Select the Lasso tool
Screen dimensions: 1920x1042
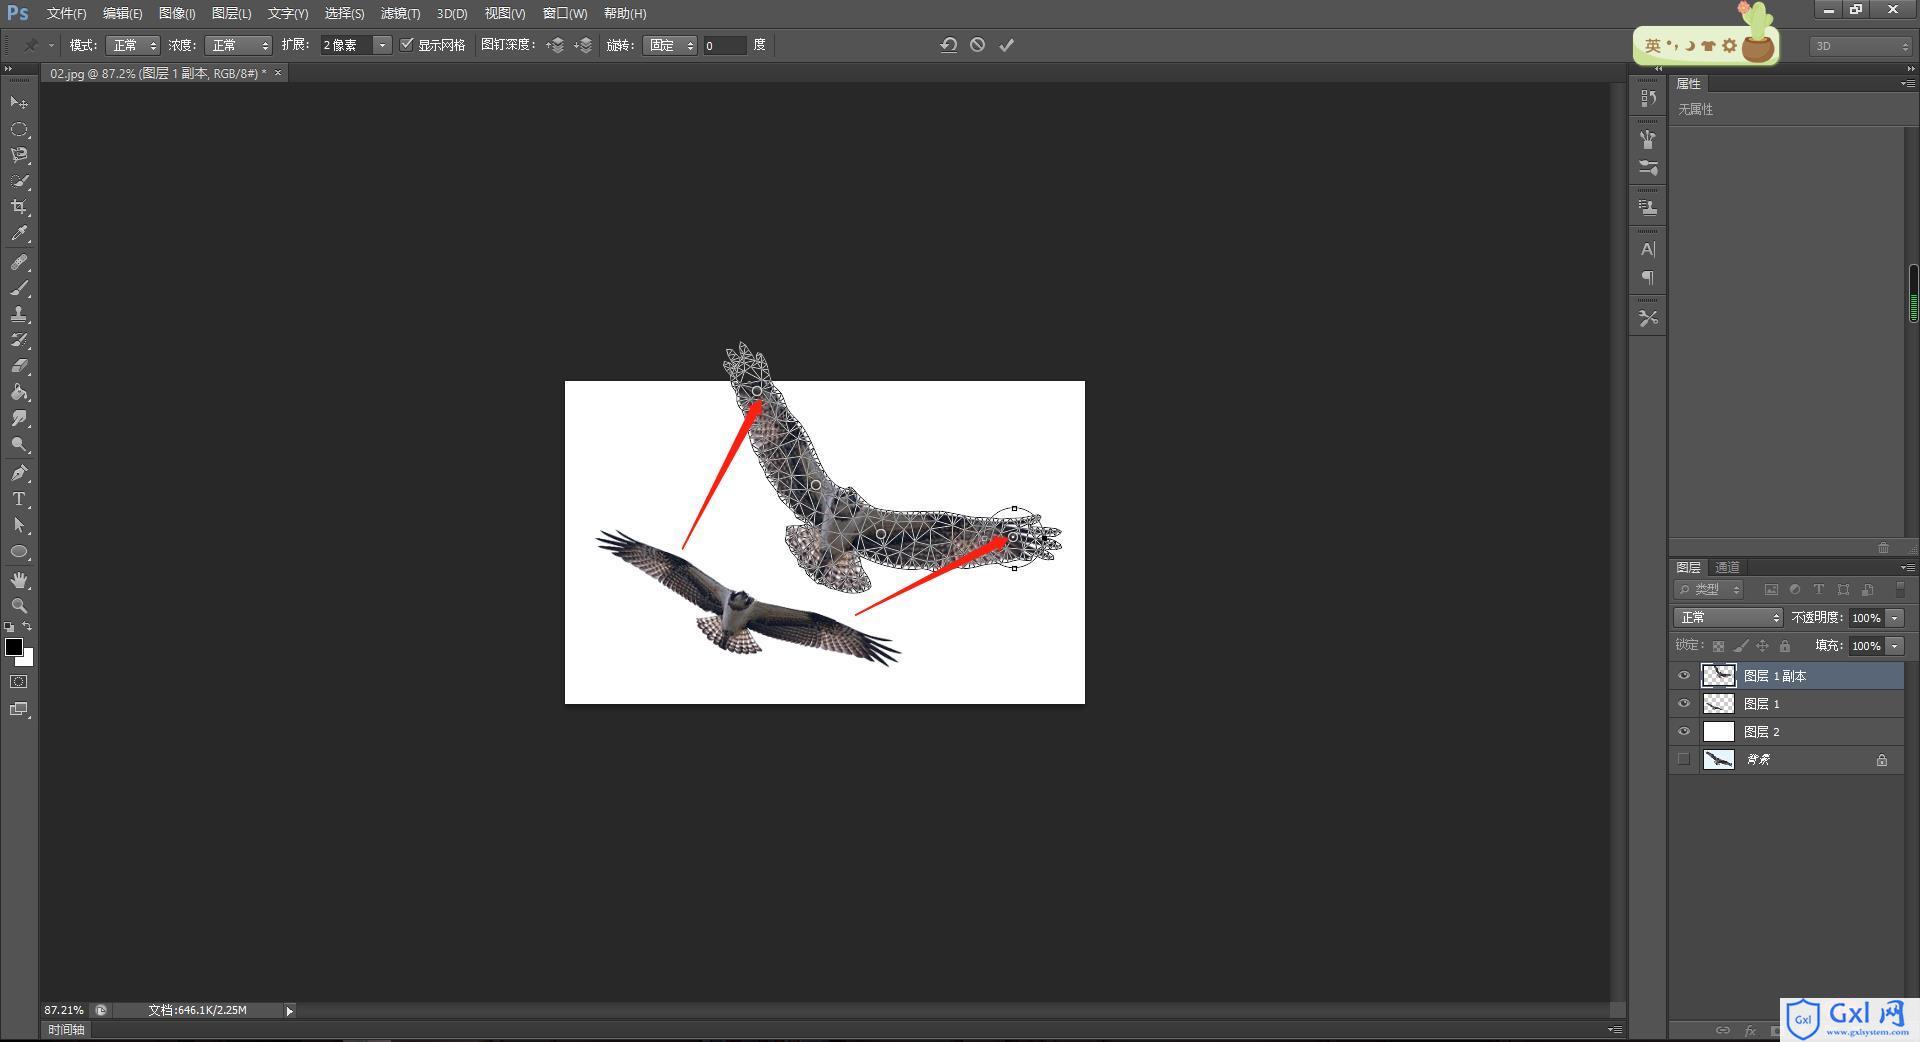click(19, 155)
